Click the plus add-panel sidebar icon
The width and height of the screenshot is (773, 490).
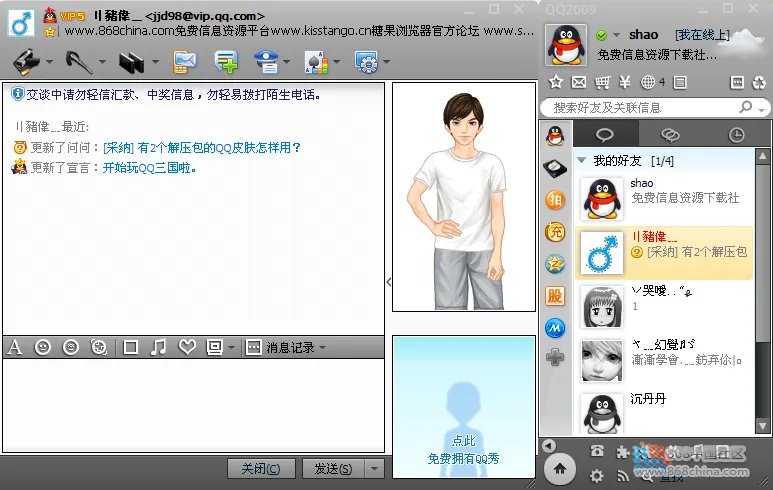555,357
